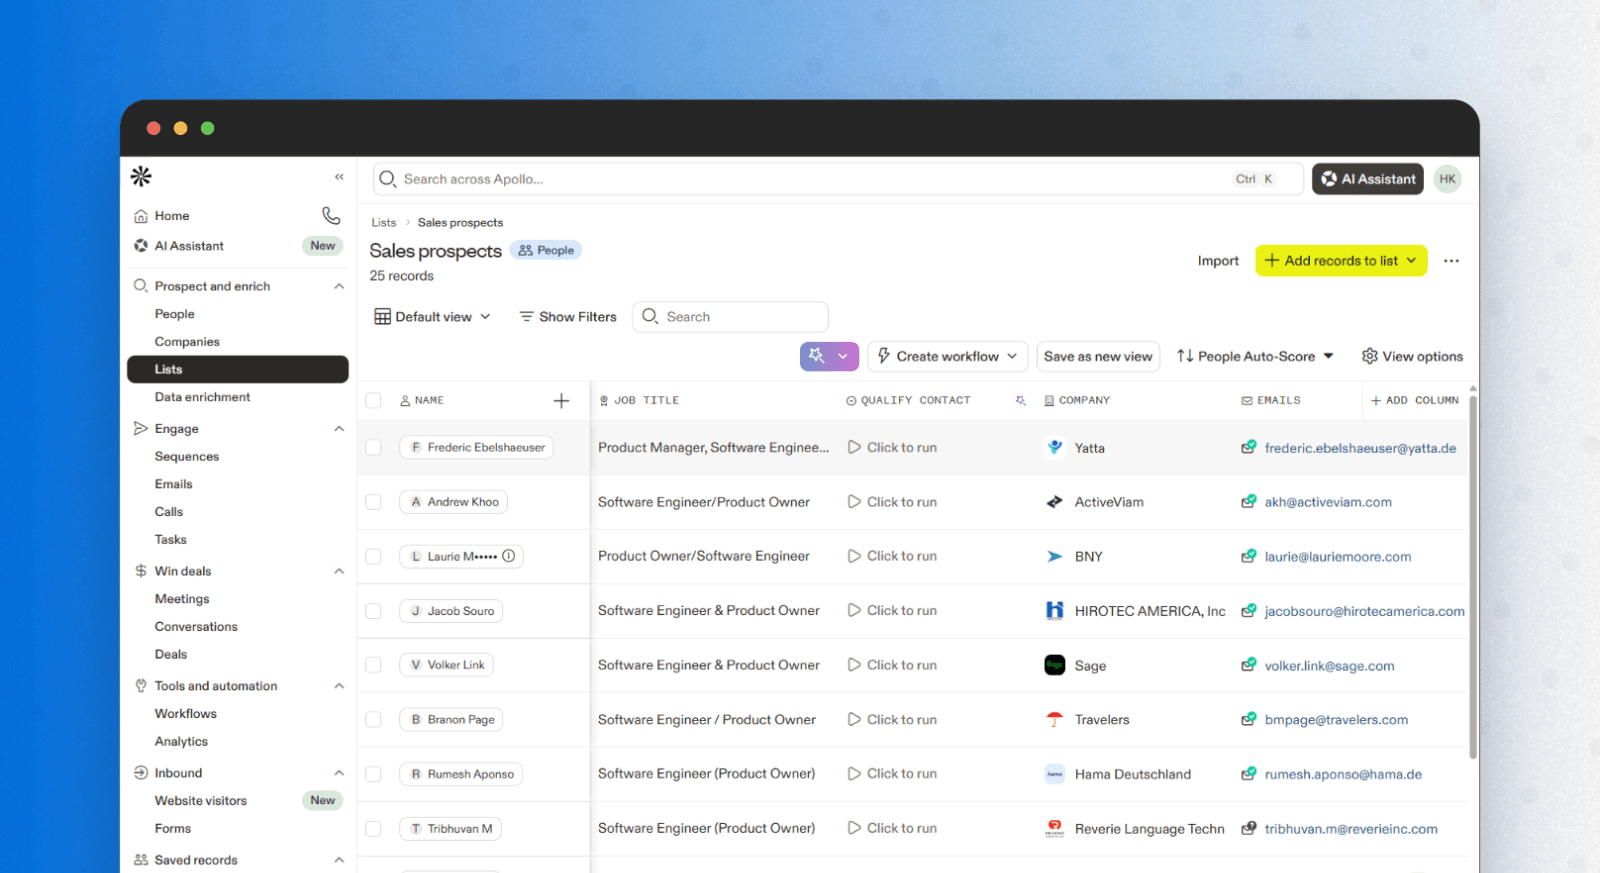
Task: Open email link frederic.ebelshaeuser@yatta.de
Action: pyautogui.click(x=1359, y=448)
